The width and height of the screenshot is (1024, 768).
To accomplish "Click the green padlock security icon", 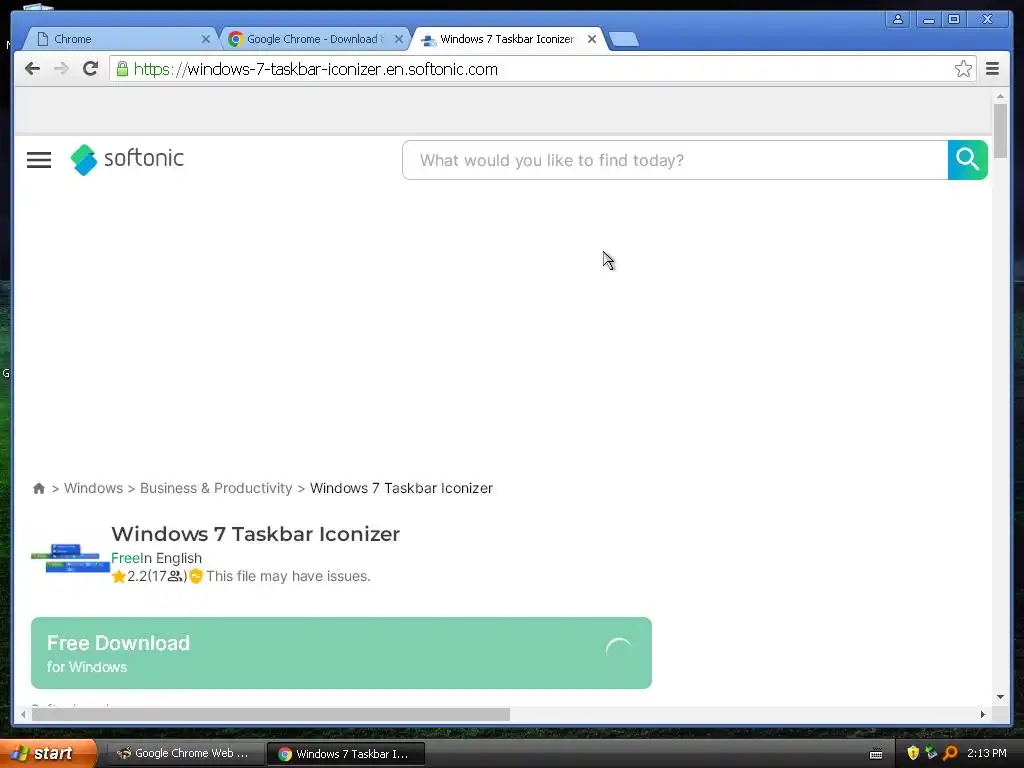I will pyautogui.click(x=122, y=69).
